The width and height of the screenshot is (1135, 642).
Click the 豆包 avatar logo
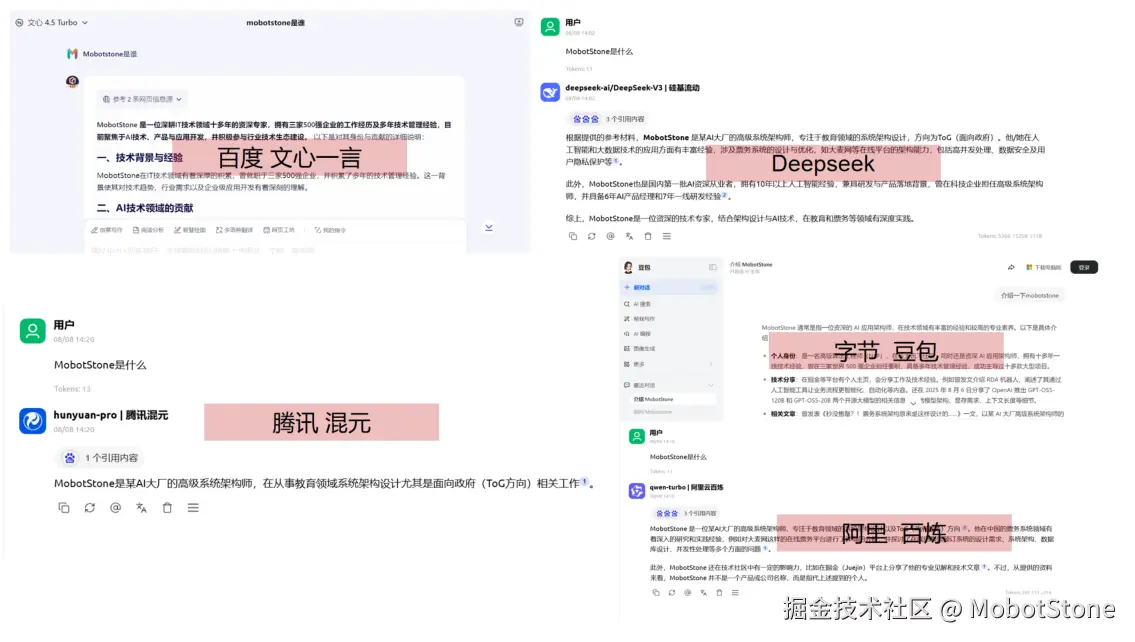[628, 267]
